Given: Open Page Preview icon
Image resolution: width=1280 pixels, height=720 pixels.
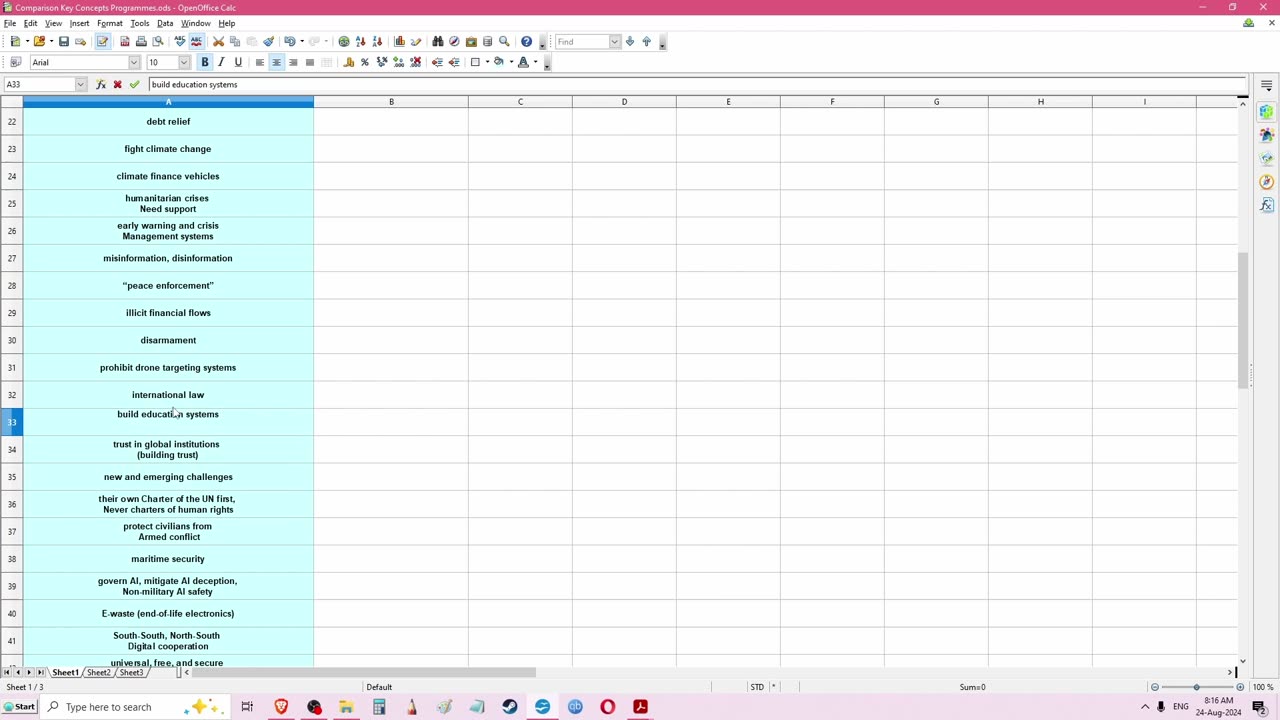Looking at the screenshot, I should coord(157,42).
